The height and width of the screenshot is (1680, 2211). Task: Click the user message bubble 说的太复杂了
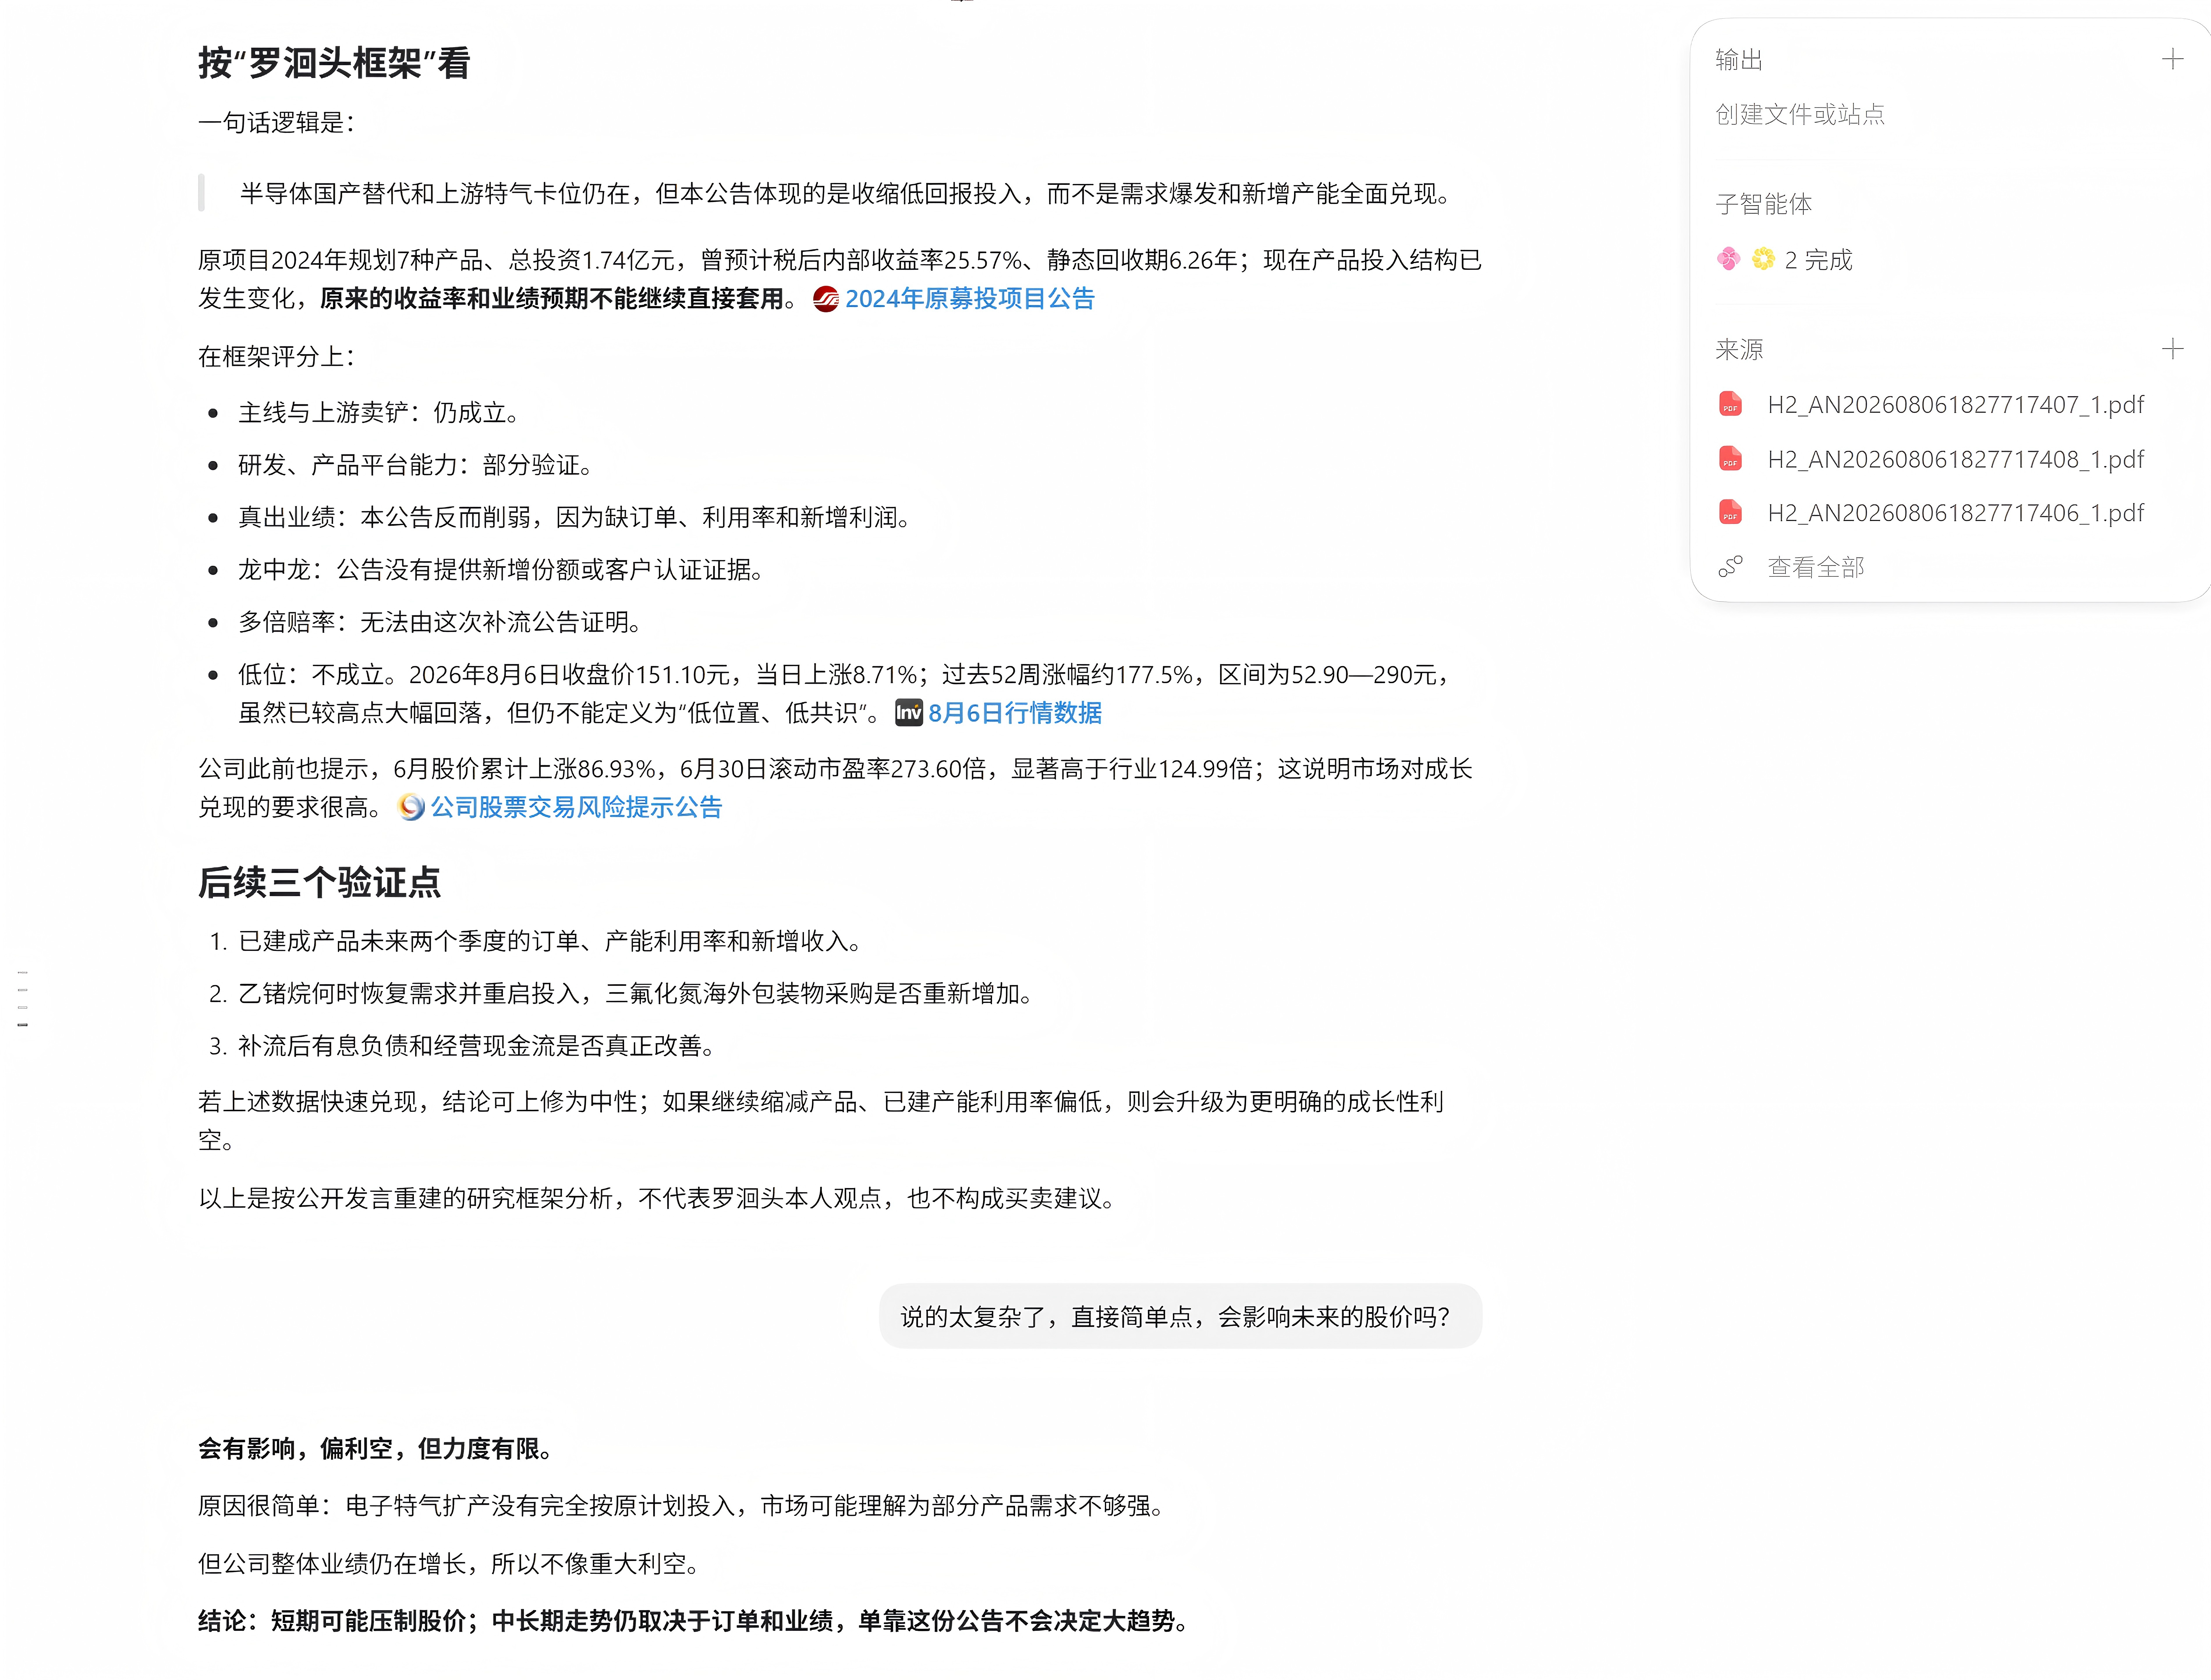[1180, 1316]
